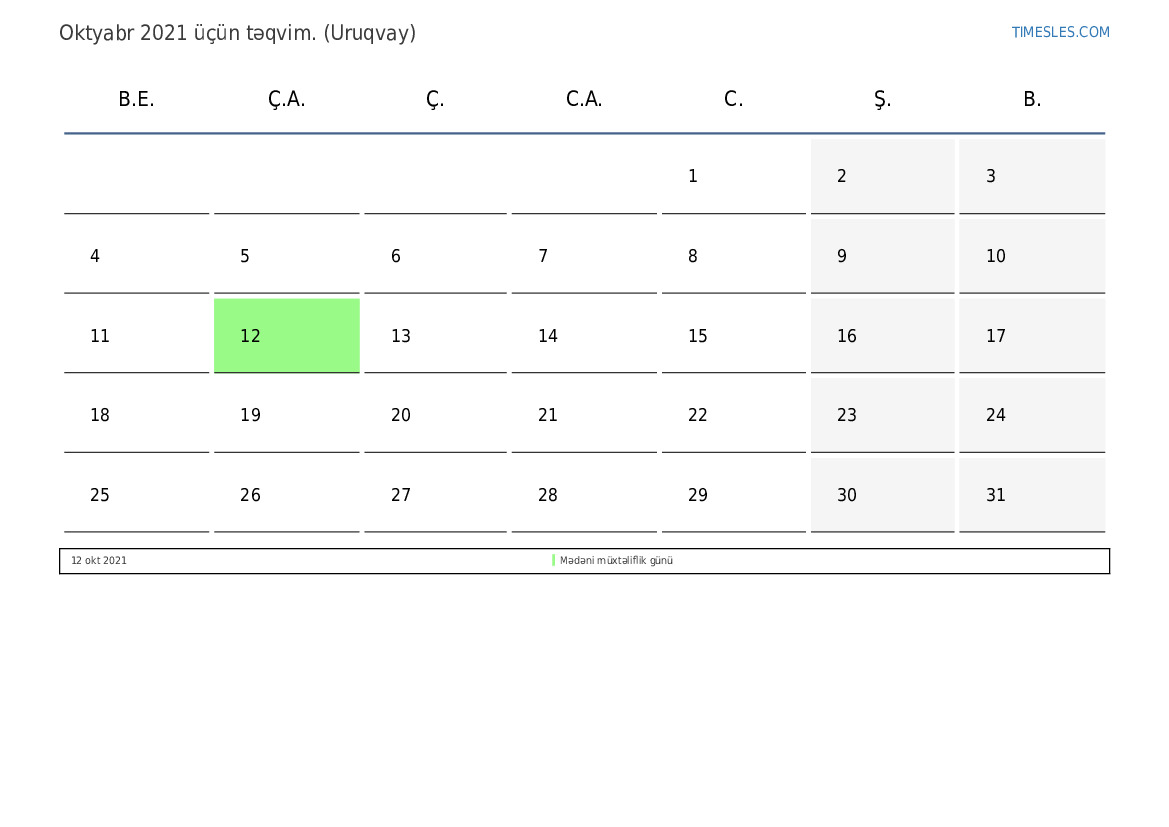Viewport: 1169px width, 827px height.
Task: Open the TIMESLES.COM link
Action: coord(1060,32)
